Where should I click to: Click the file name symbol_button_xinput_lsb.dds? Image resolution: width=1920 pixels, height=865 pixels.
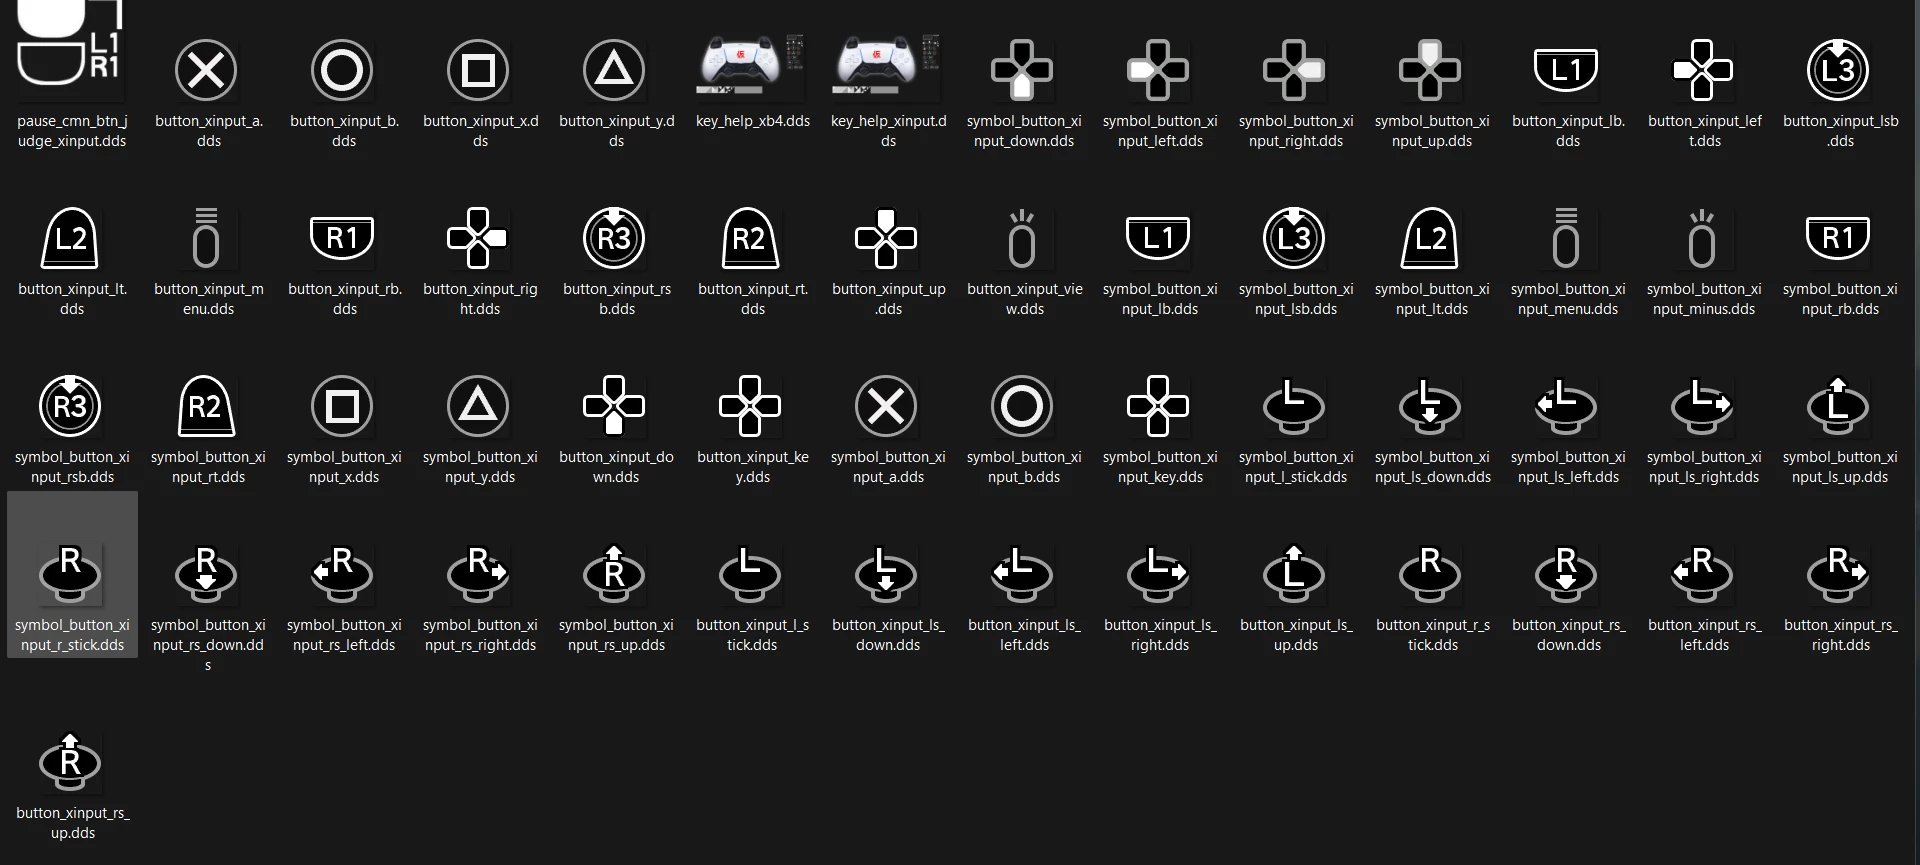coord(1296,299)
